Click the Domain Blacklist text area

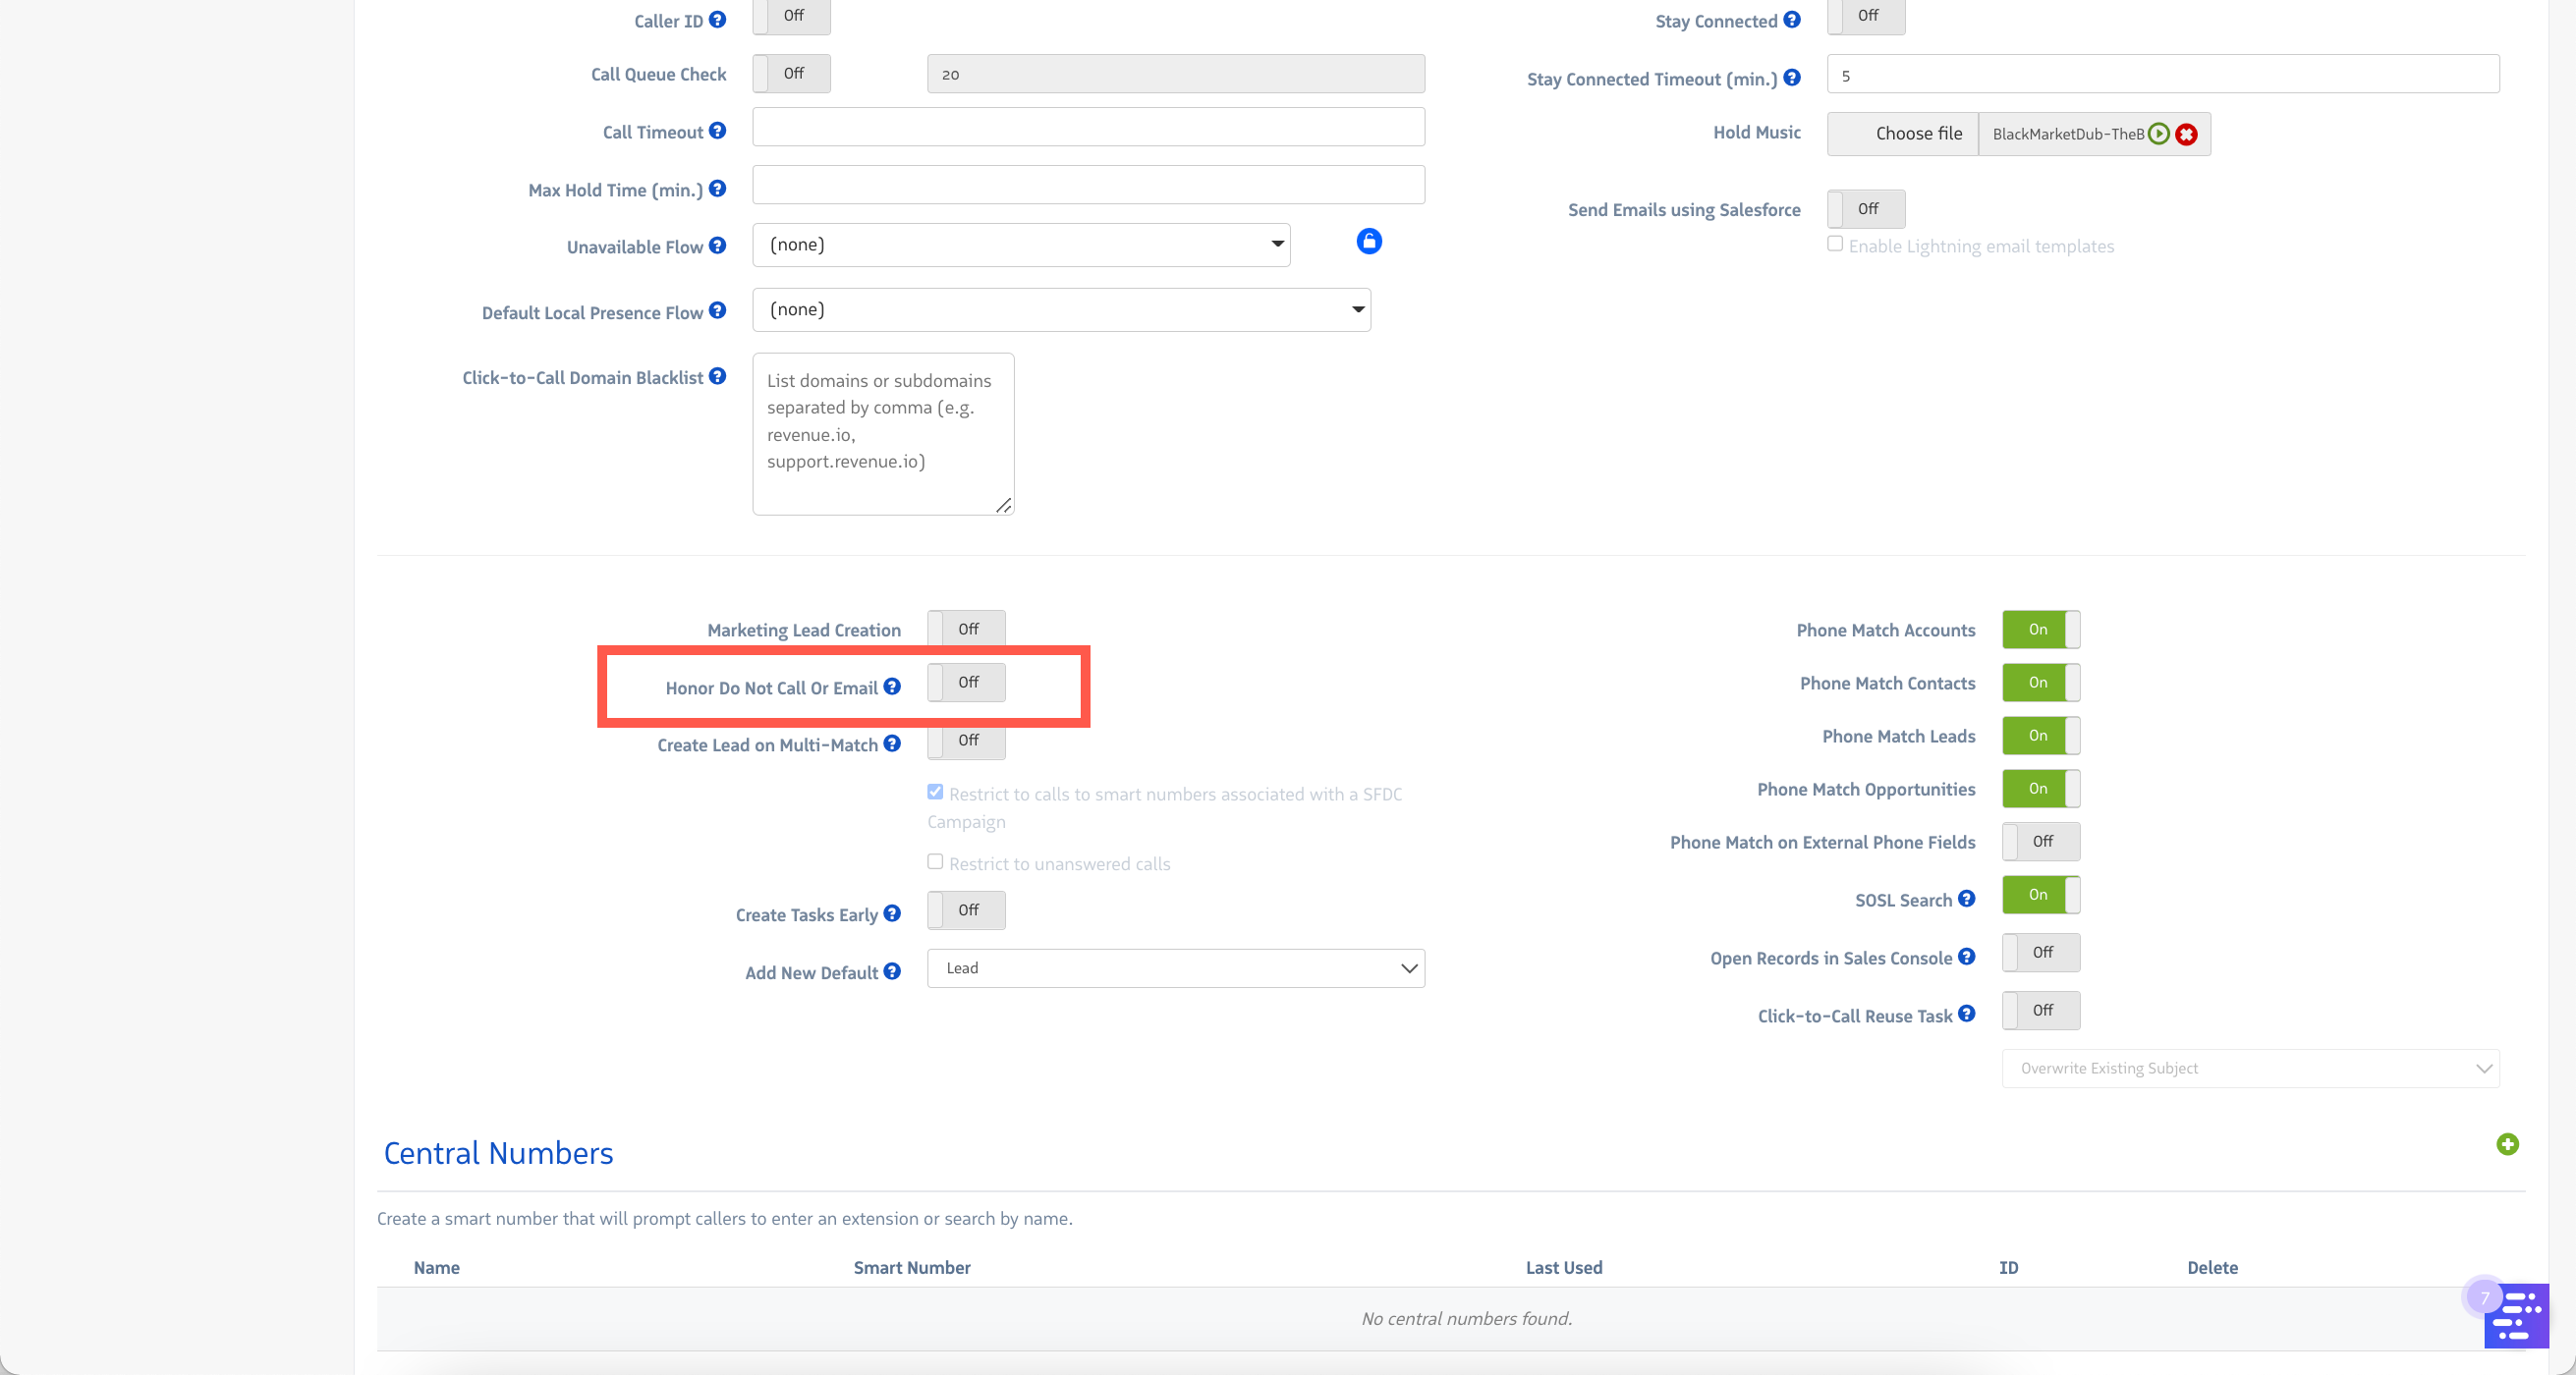pos(882,434)
